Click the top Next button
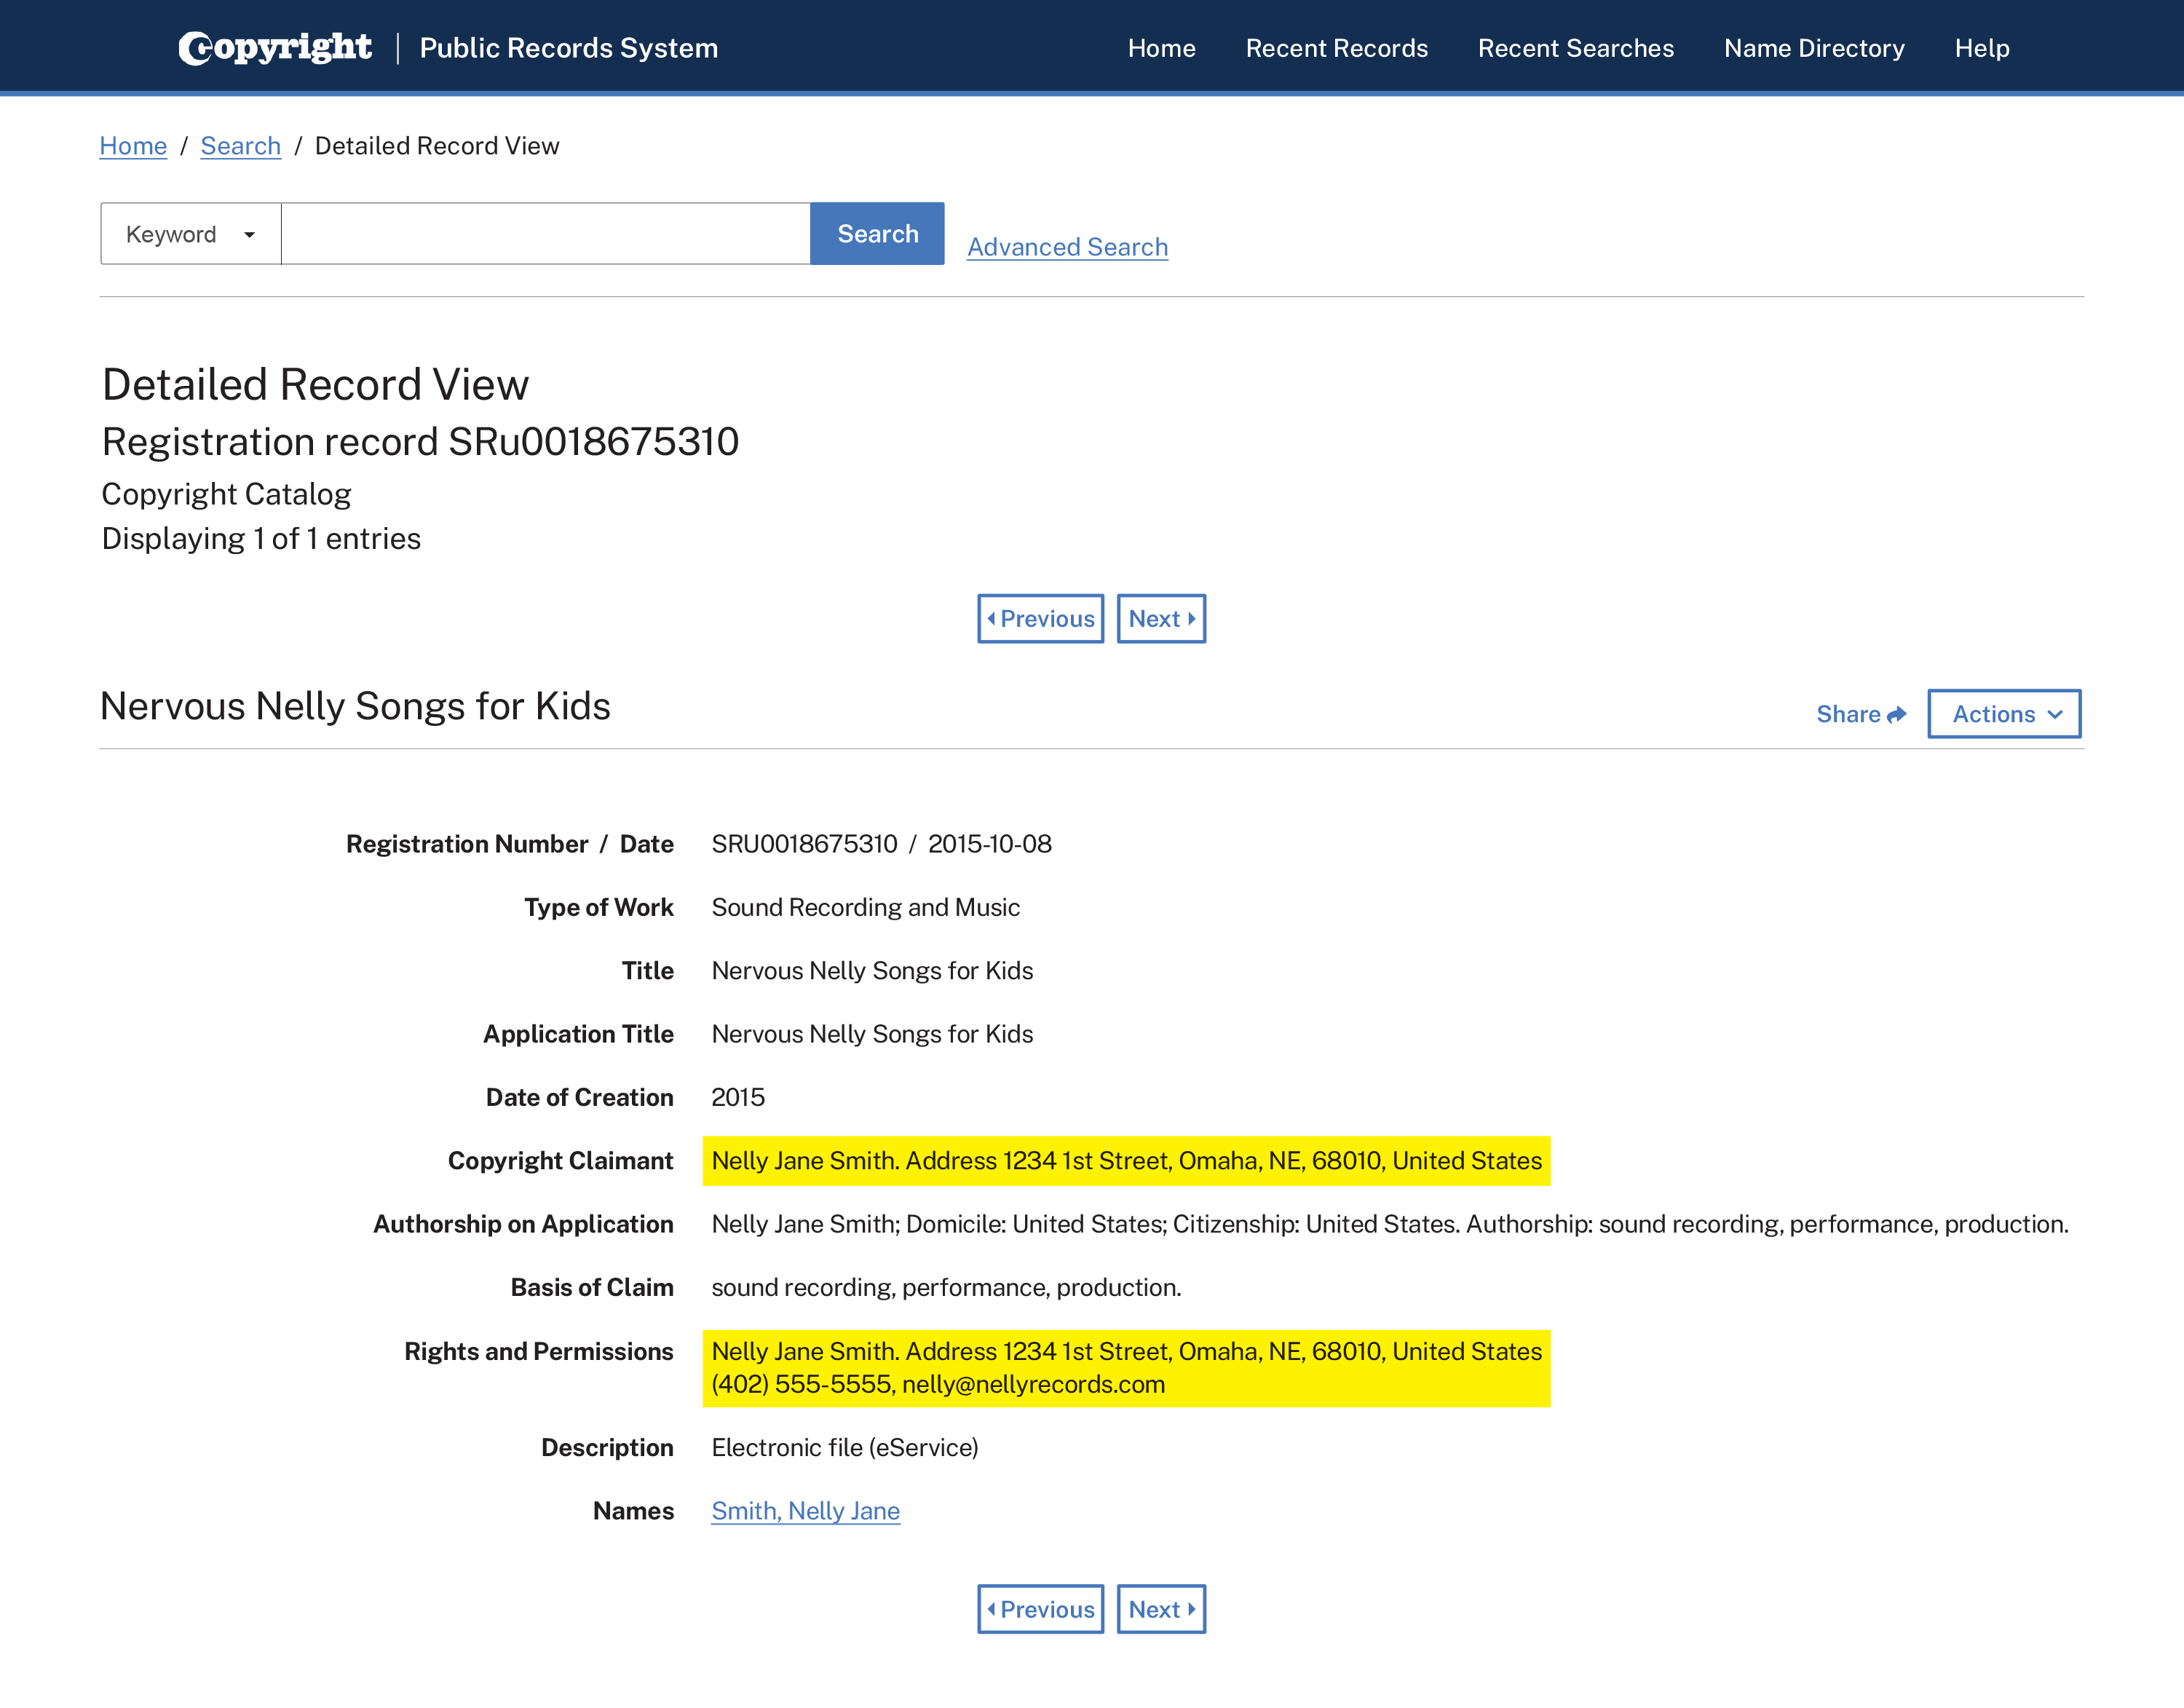This screenshot has height=1708, width=2184. click(x=1161, y=619)
